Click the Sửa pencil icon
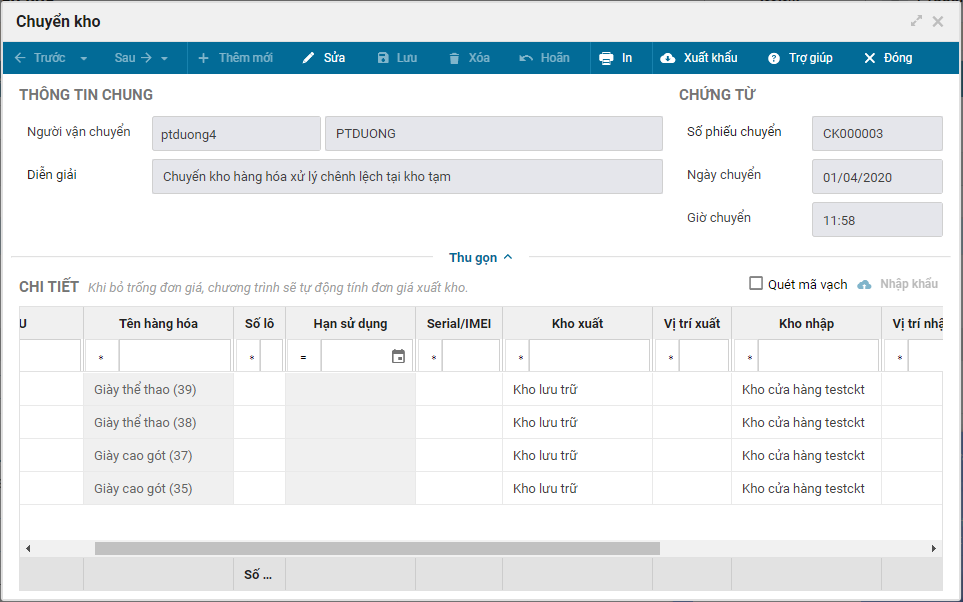This screenshot has height=602, width=963. pyautogui.click(x=308, y=58)
